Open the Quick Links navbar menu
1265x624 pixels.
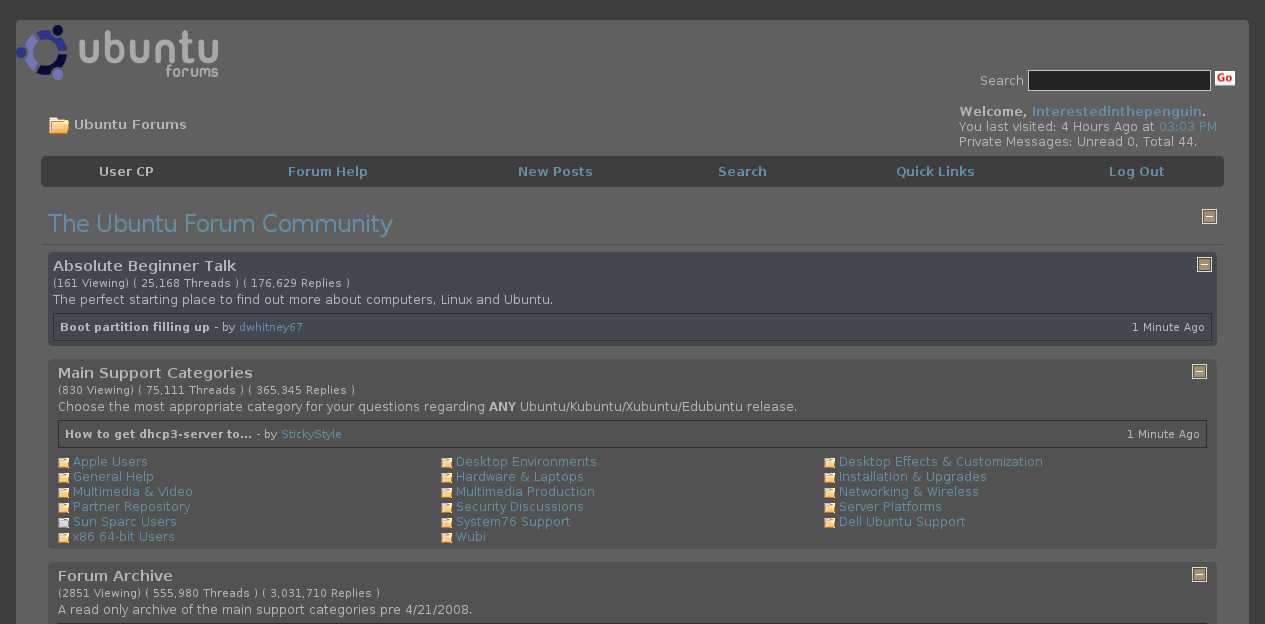(935, 172)
